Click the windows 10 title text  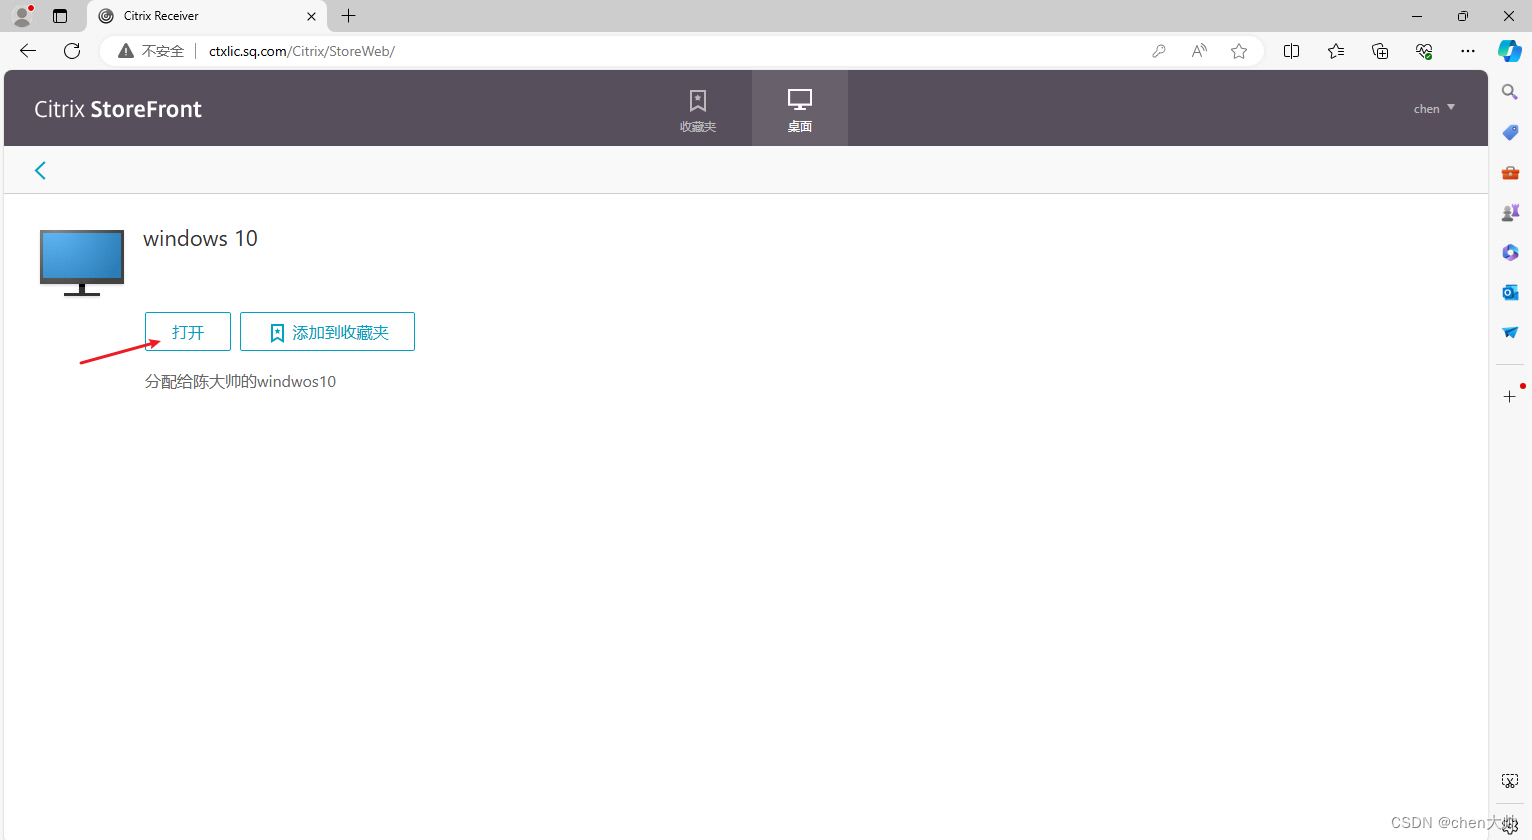[x=200, y=238]
